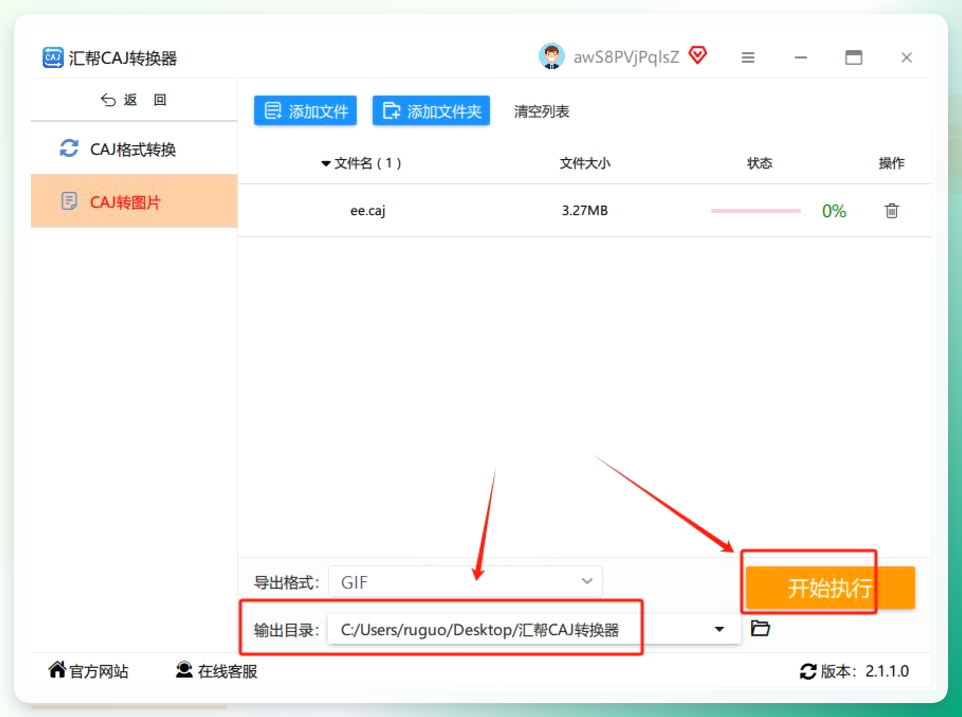Open the hamburger menu in title bar
This screenshot has width=962, height=717.
pyautogui.click(x=747, y=58)
